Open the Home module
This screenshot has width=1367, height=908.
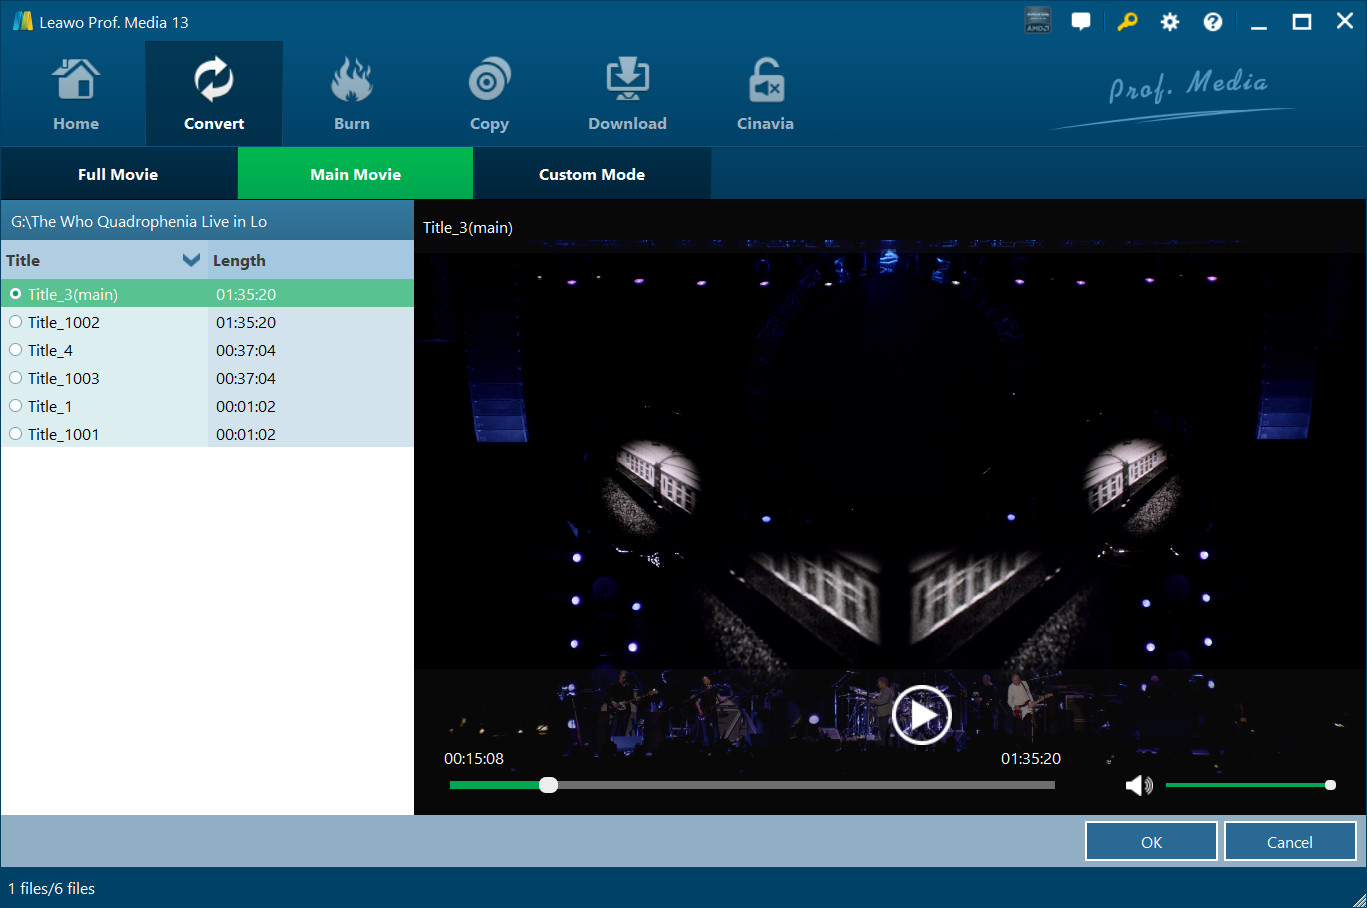pyautogui.click(x=76, y=94)
